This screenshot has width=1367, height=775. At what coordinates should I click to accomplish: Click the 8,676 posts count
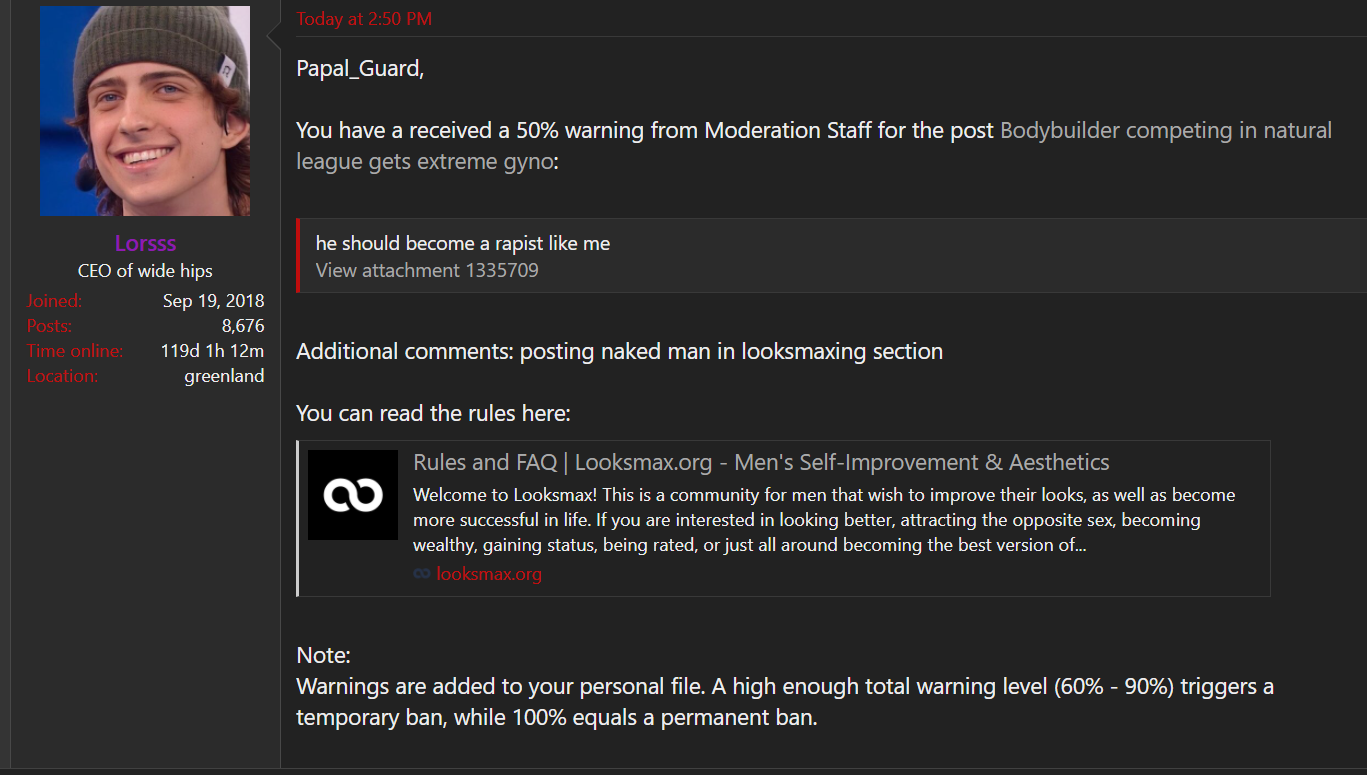243,326
